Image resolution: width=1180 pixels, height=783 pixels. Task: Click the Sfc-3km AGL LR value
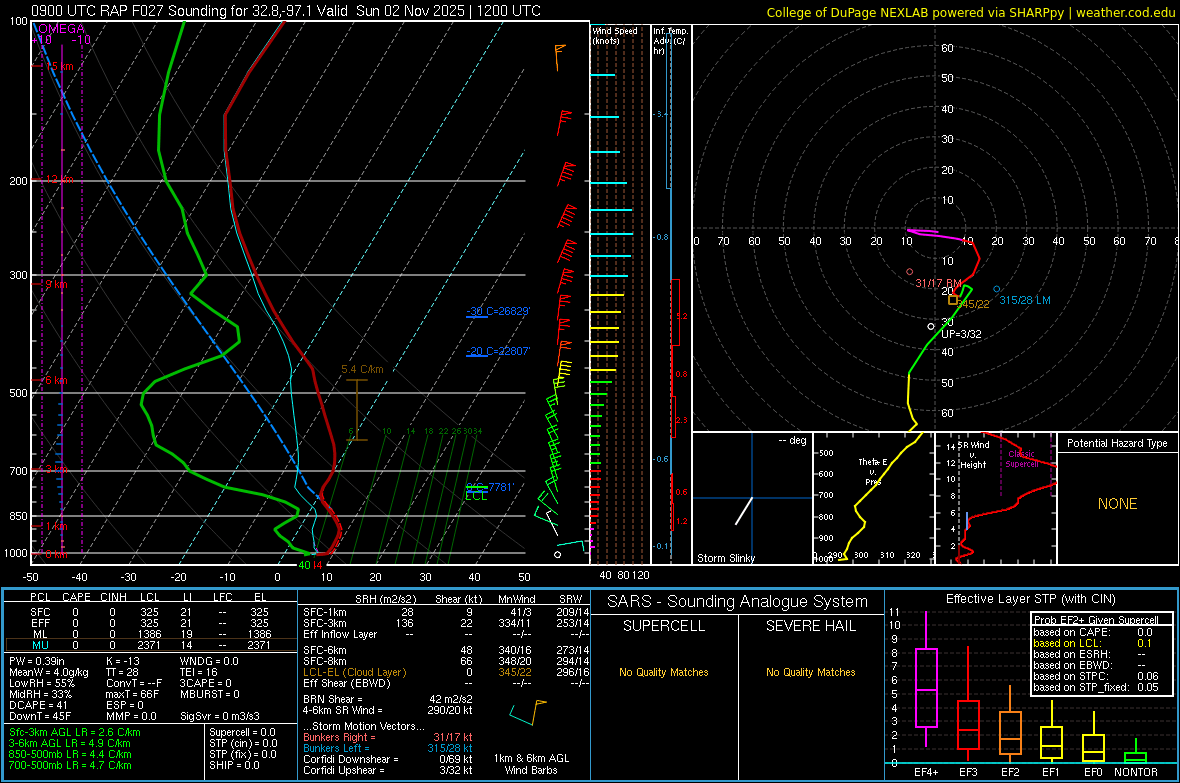pos(75,732)
